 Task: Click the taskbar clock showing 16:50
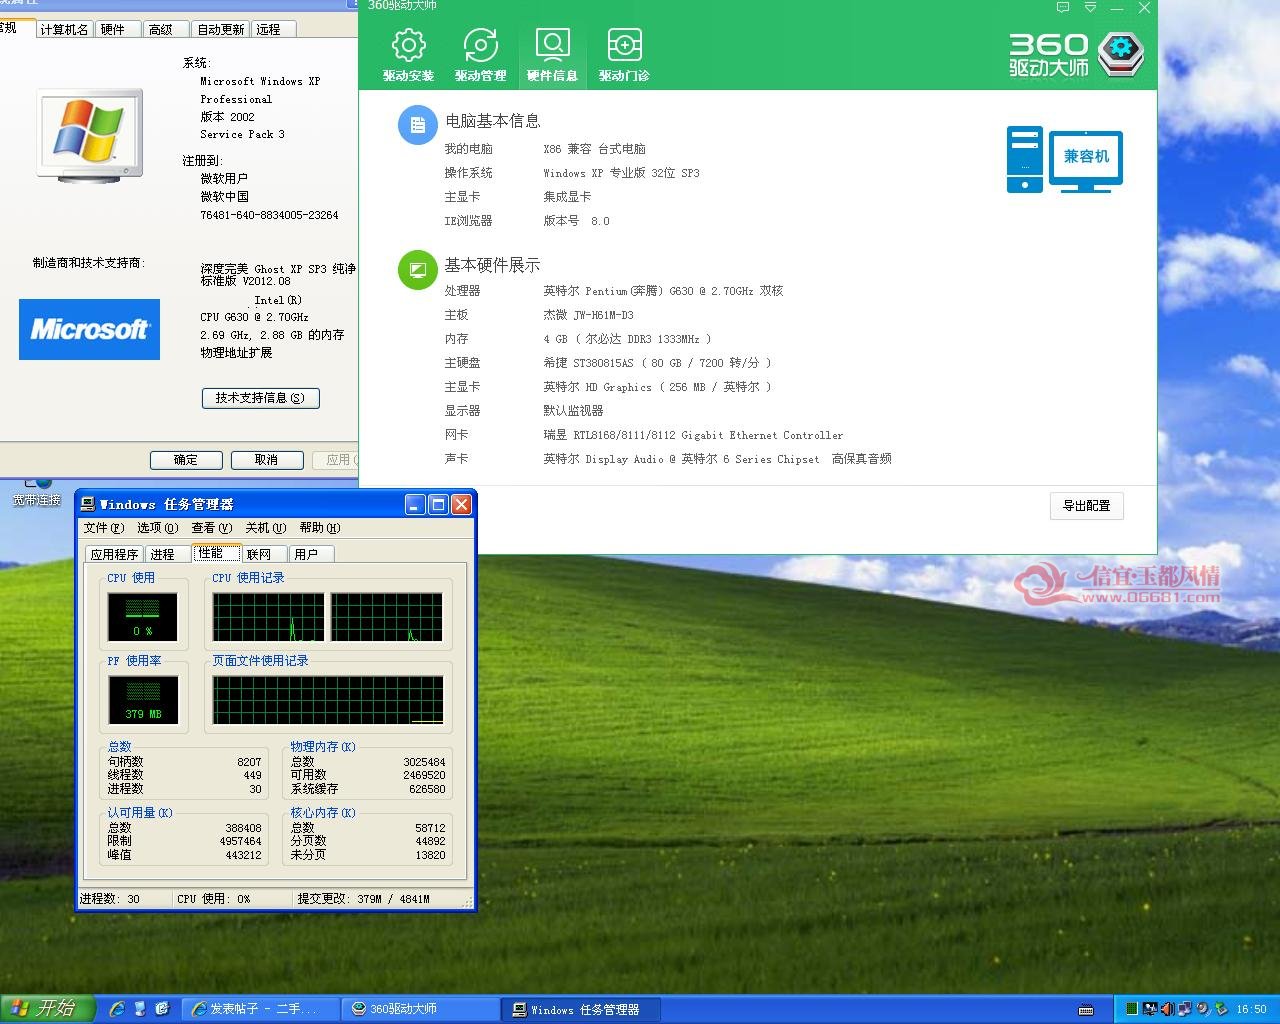pyautogui.click(x=1251, y=1009)
